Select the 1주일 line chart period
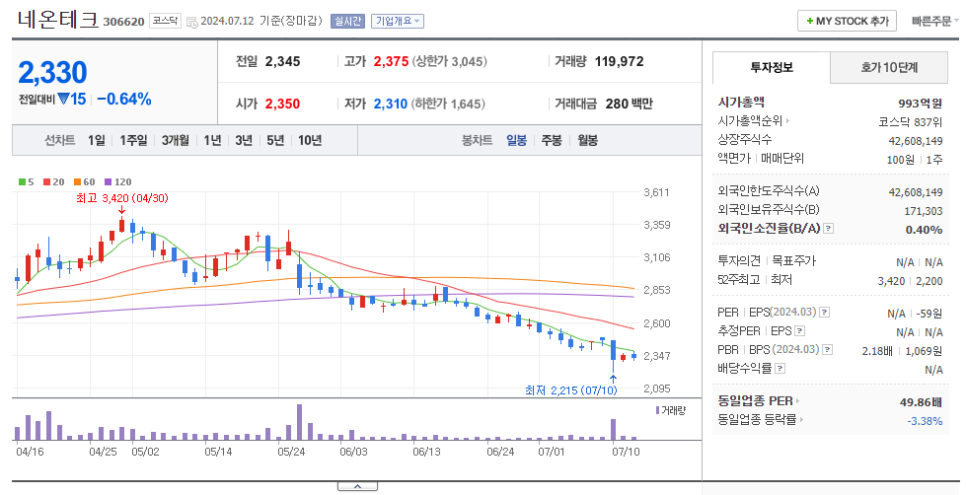966x495 pixels. [x=134, y=141]
